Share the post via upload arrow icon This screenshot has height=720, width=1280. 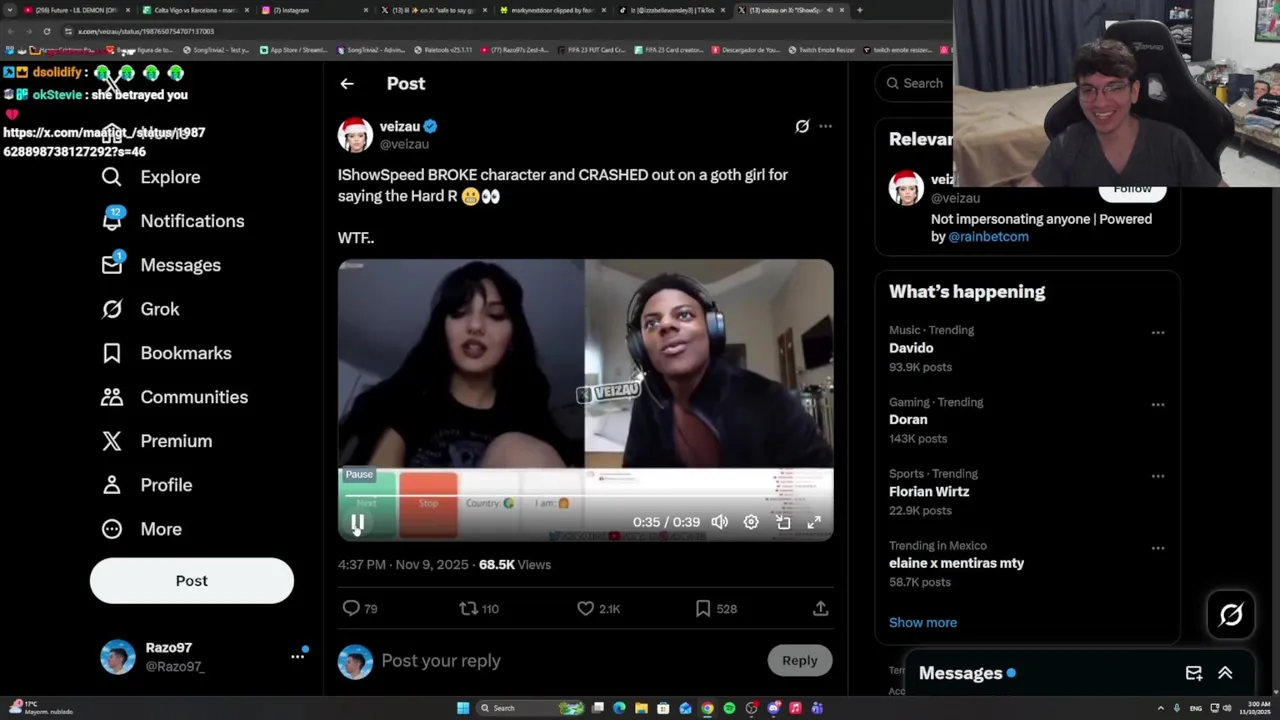pyautogui.click(x=820, y=608)
